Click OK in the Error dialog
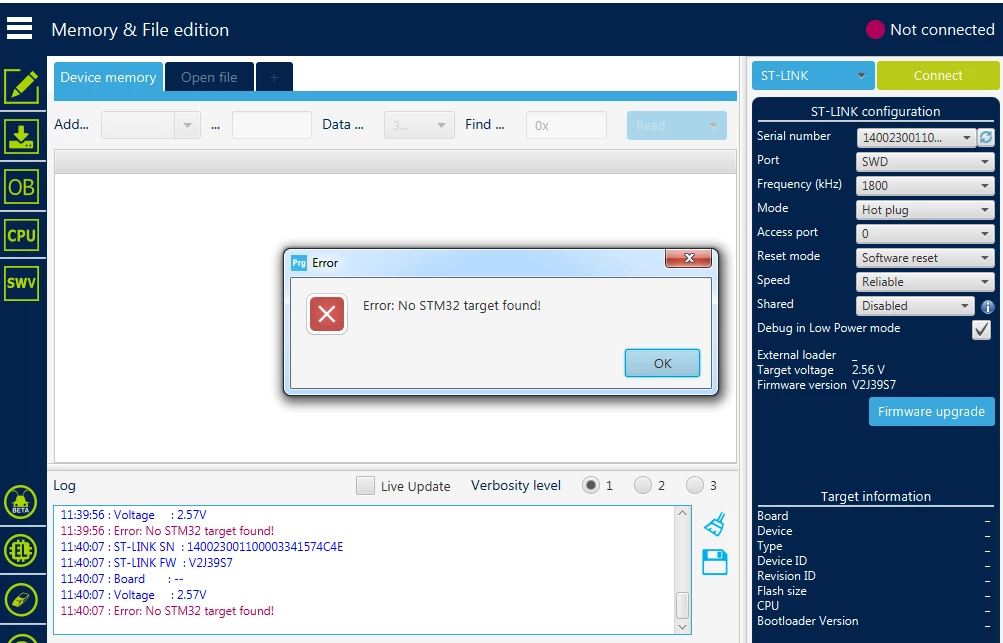 (x=662, y=363)
